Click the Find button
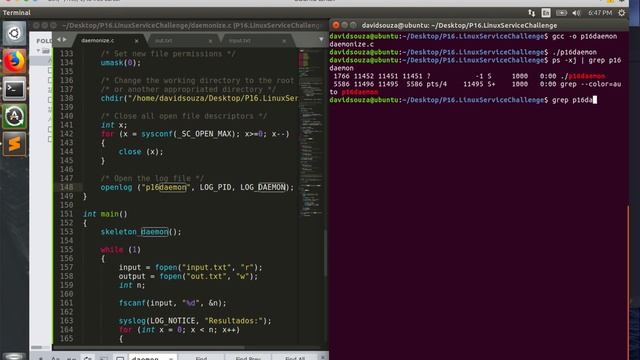 (201, 358)
